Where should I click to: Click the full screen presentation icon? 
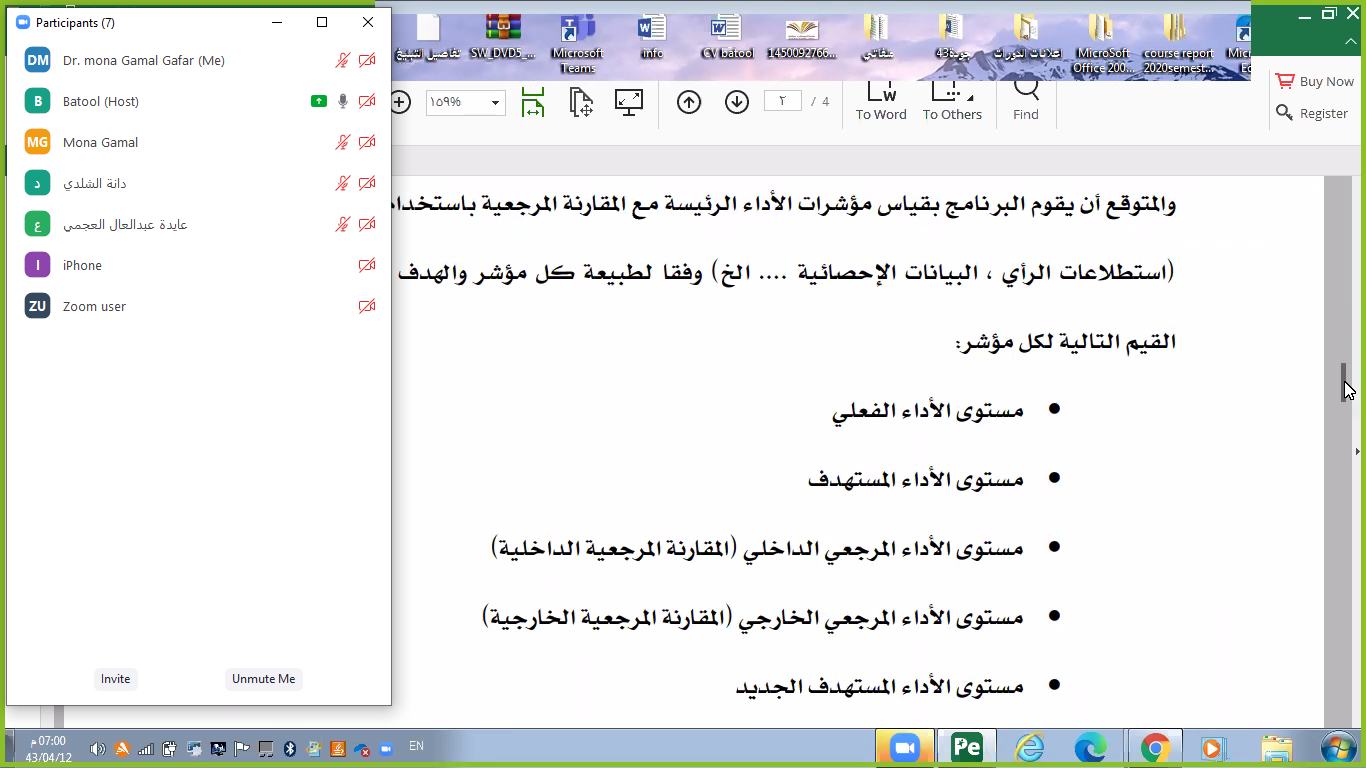(x=629, y=102)
